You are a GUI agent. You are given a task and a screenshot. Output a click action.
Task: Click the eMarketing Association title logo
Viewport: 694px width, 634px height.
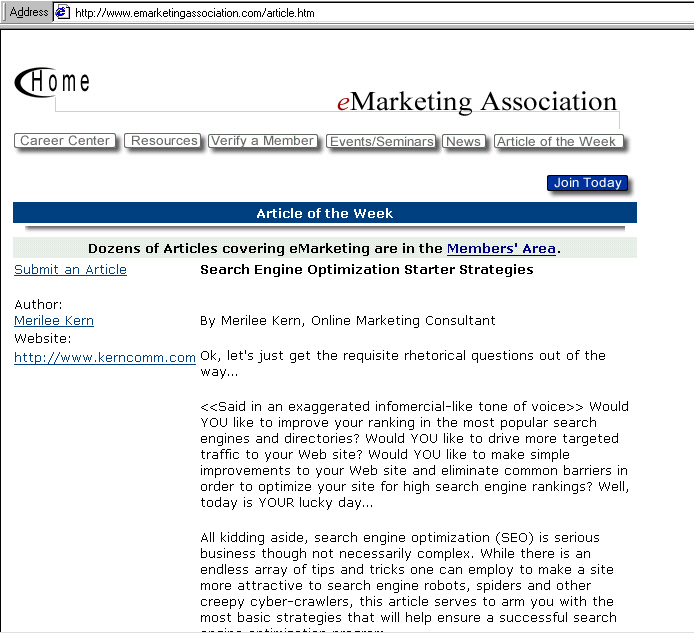pyautogui.click(x=477, y=102)
